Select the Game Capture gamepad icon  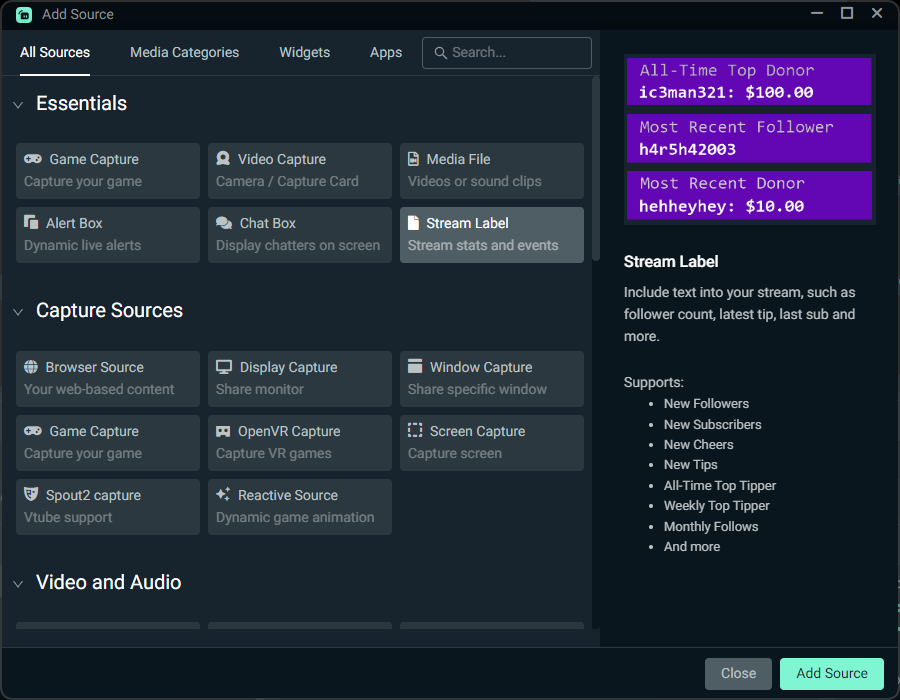(x=31, y=159)
